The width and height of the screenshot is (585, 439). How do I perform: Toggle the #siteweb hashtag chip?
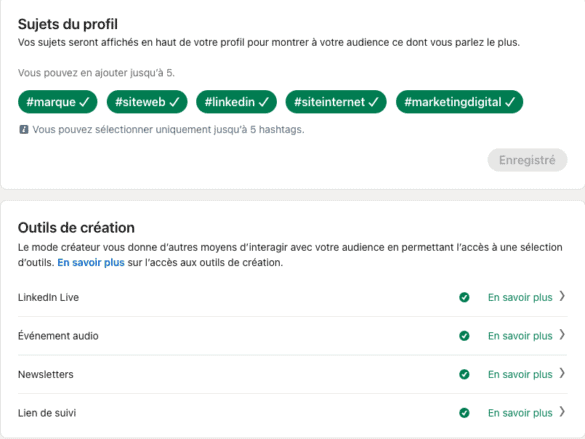(x=147, y=102)
